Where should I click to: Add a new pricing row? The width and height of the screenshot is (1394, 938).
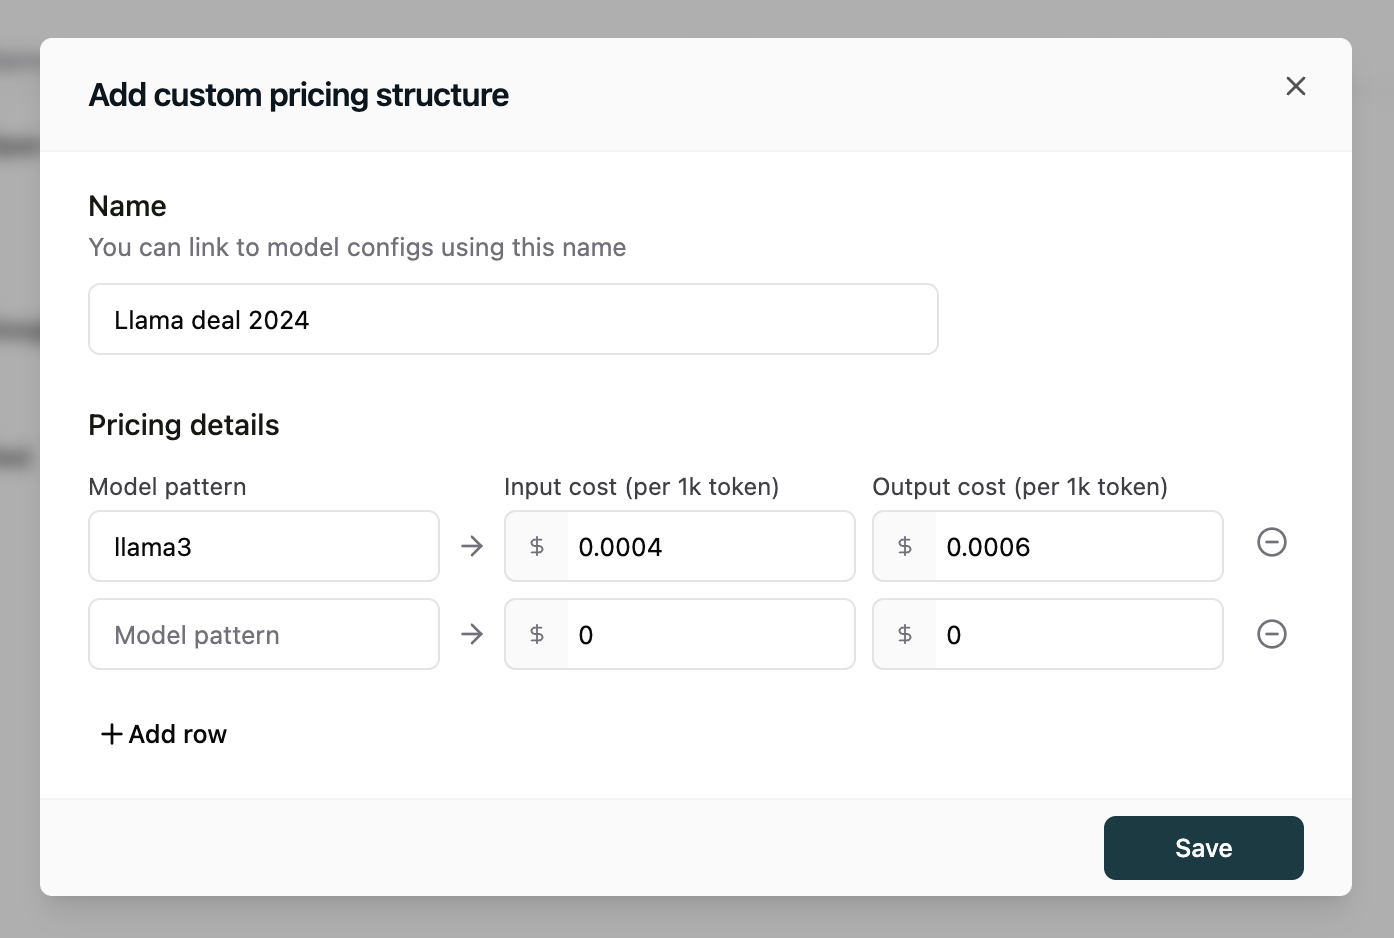pos(163,733)
